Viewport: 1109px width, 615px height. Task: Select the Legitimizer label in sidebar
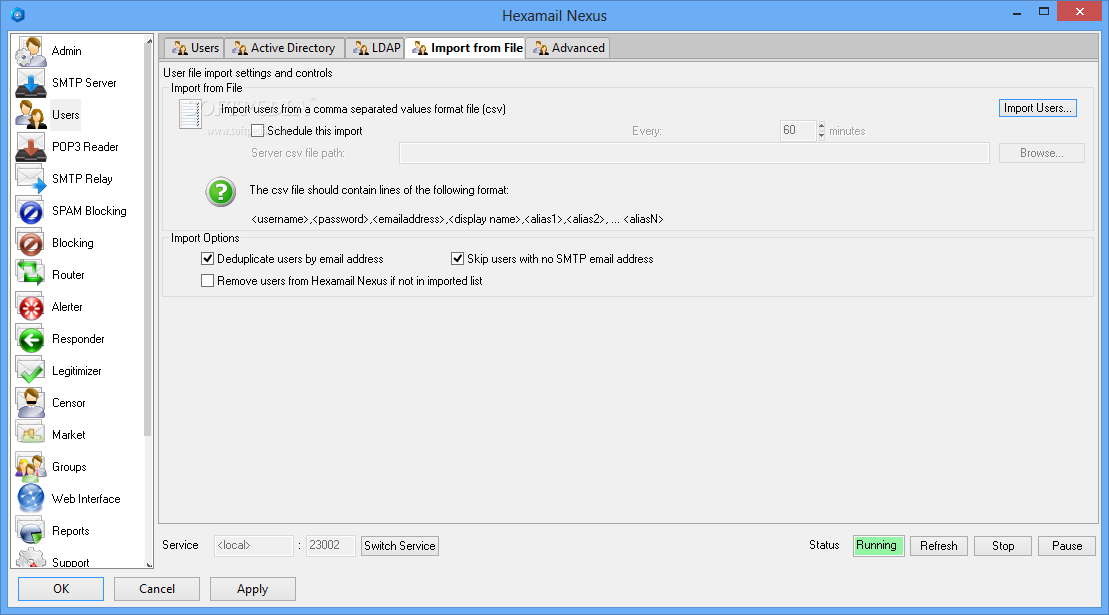pyautogui.click(x=77, y=371)
